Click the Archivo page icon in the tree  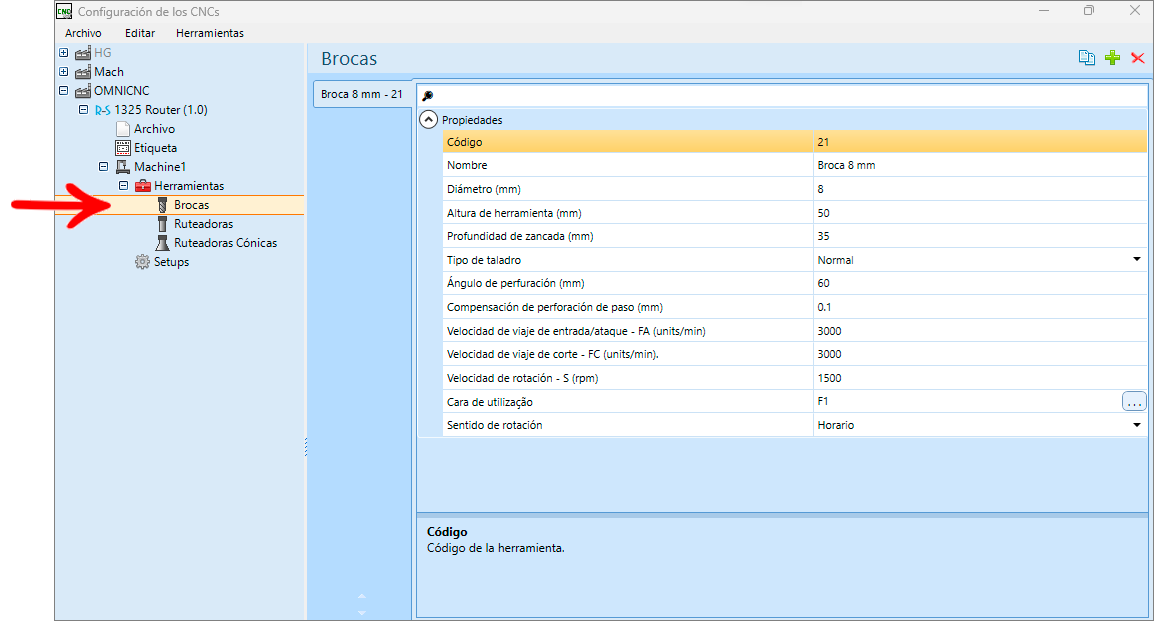(123, 129)
